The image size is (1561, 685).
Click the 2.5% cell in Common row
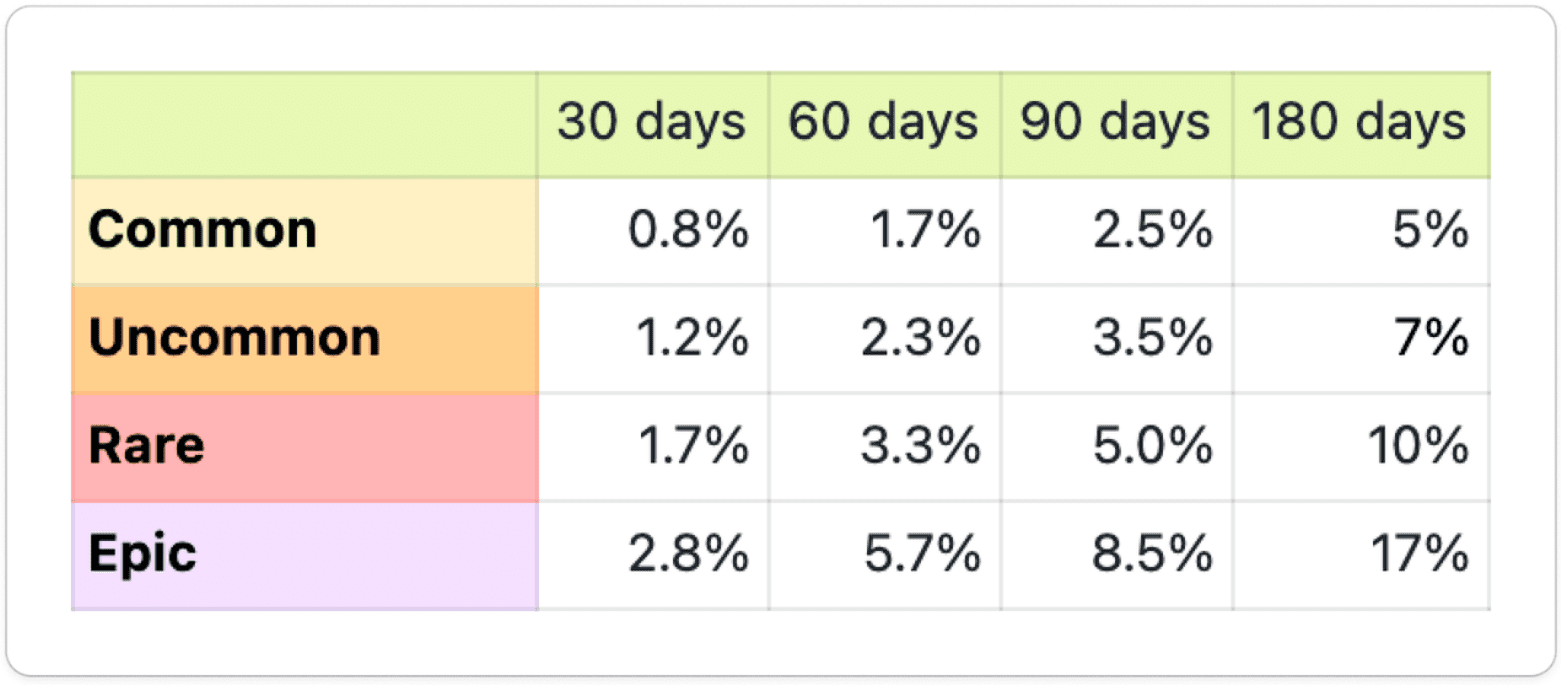1152,232
